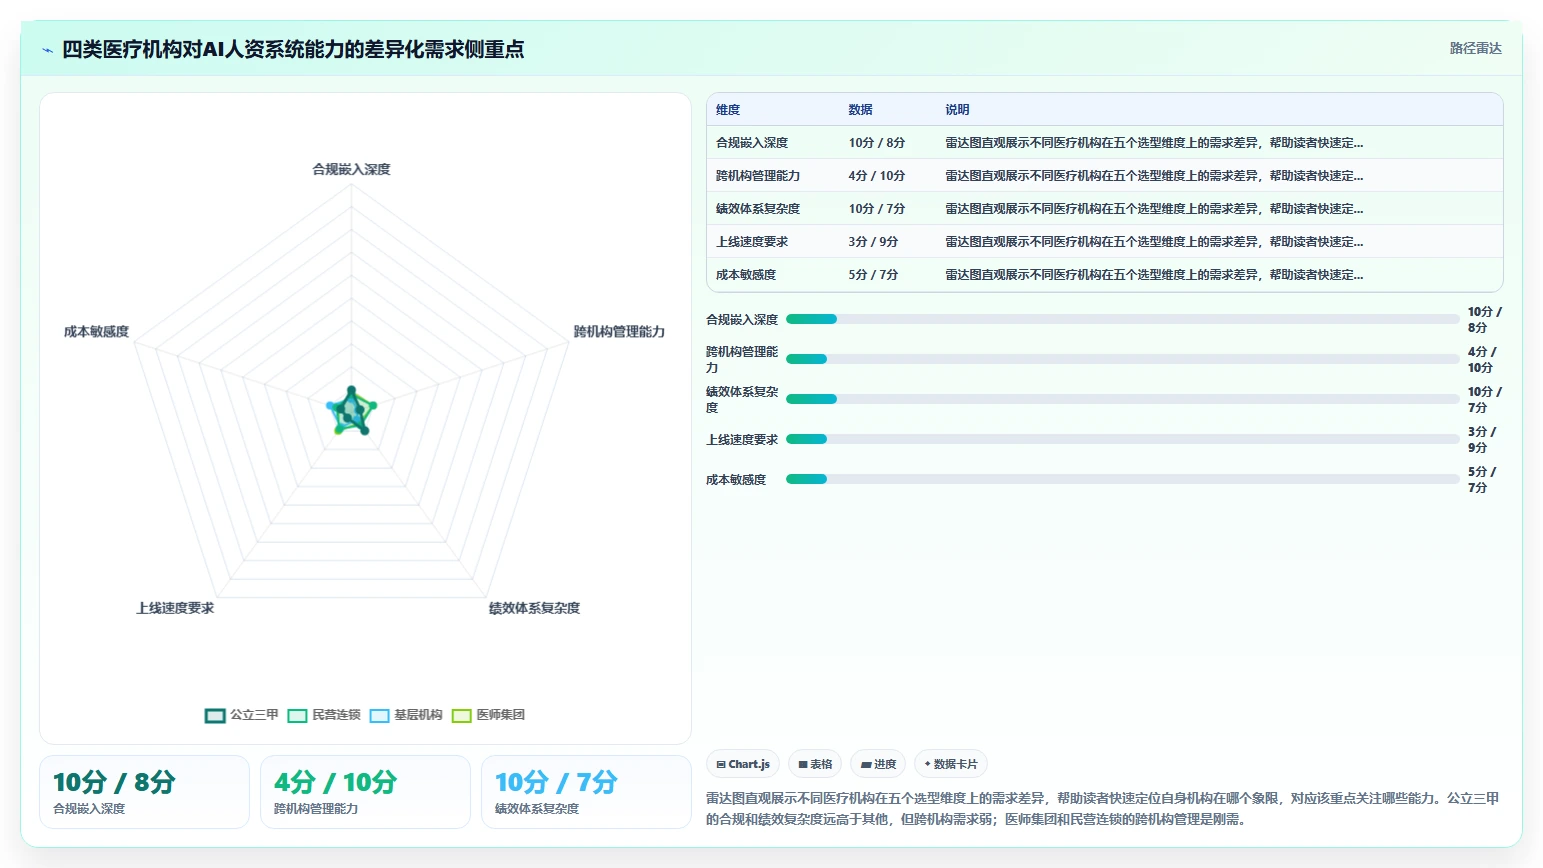Click radar axis label 上线速度要求

[x=175, y=608]
